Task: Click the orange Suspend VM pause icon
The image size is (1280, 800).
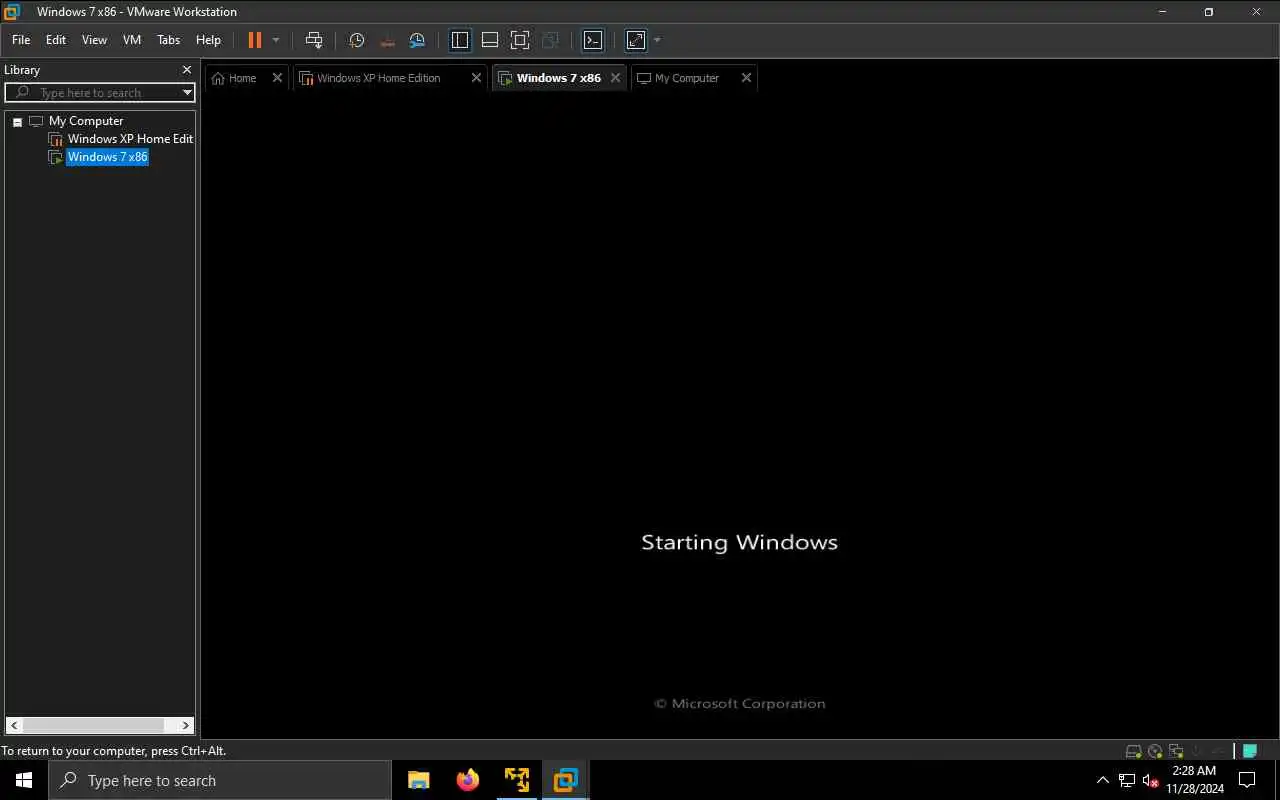Action: [254, 40]
